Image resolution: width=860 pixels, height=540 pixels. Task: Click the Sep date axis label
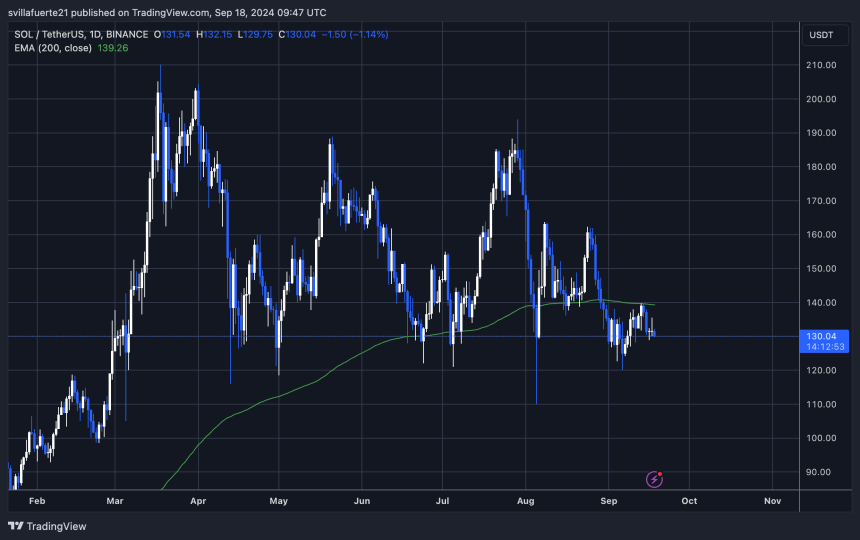[x=608, y=501]
